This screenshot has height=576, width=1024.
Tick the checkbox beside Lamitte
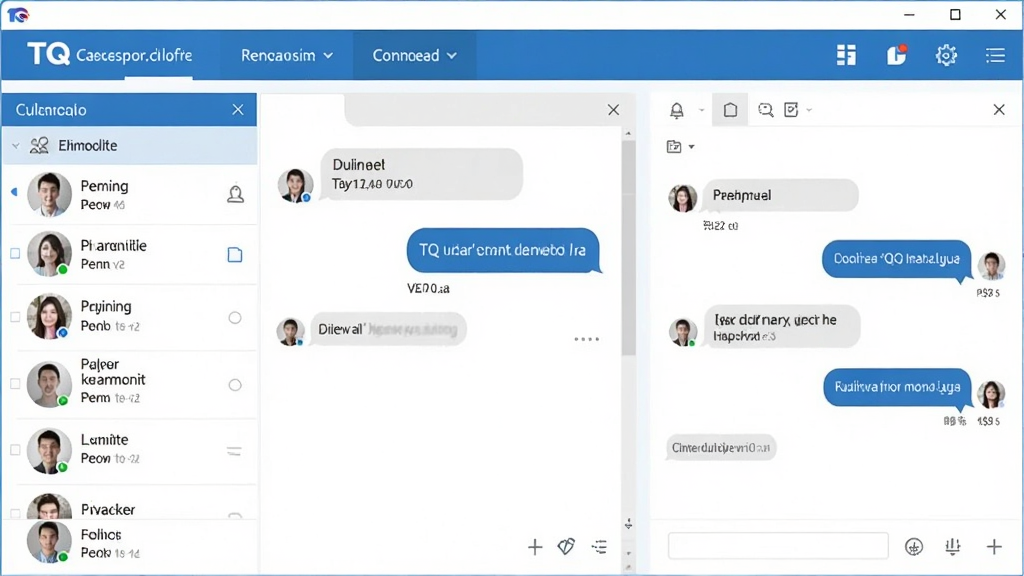(15, 450)
